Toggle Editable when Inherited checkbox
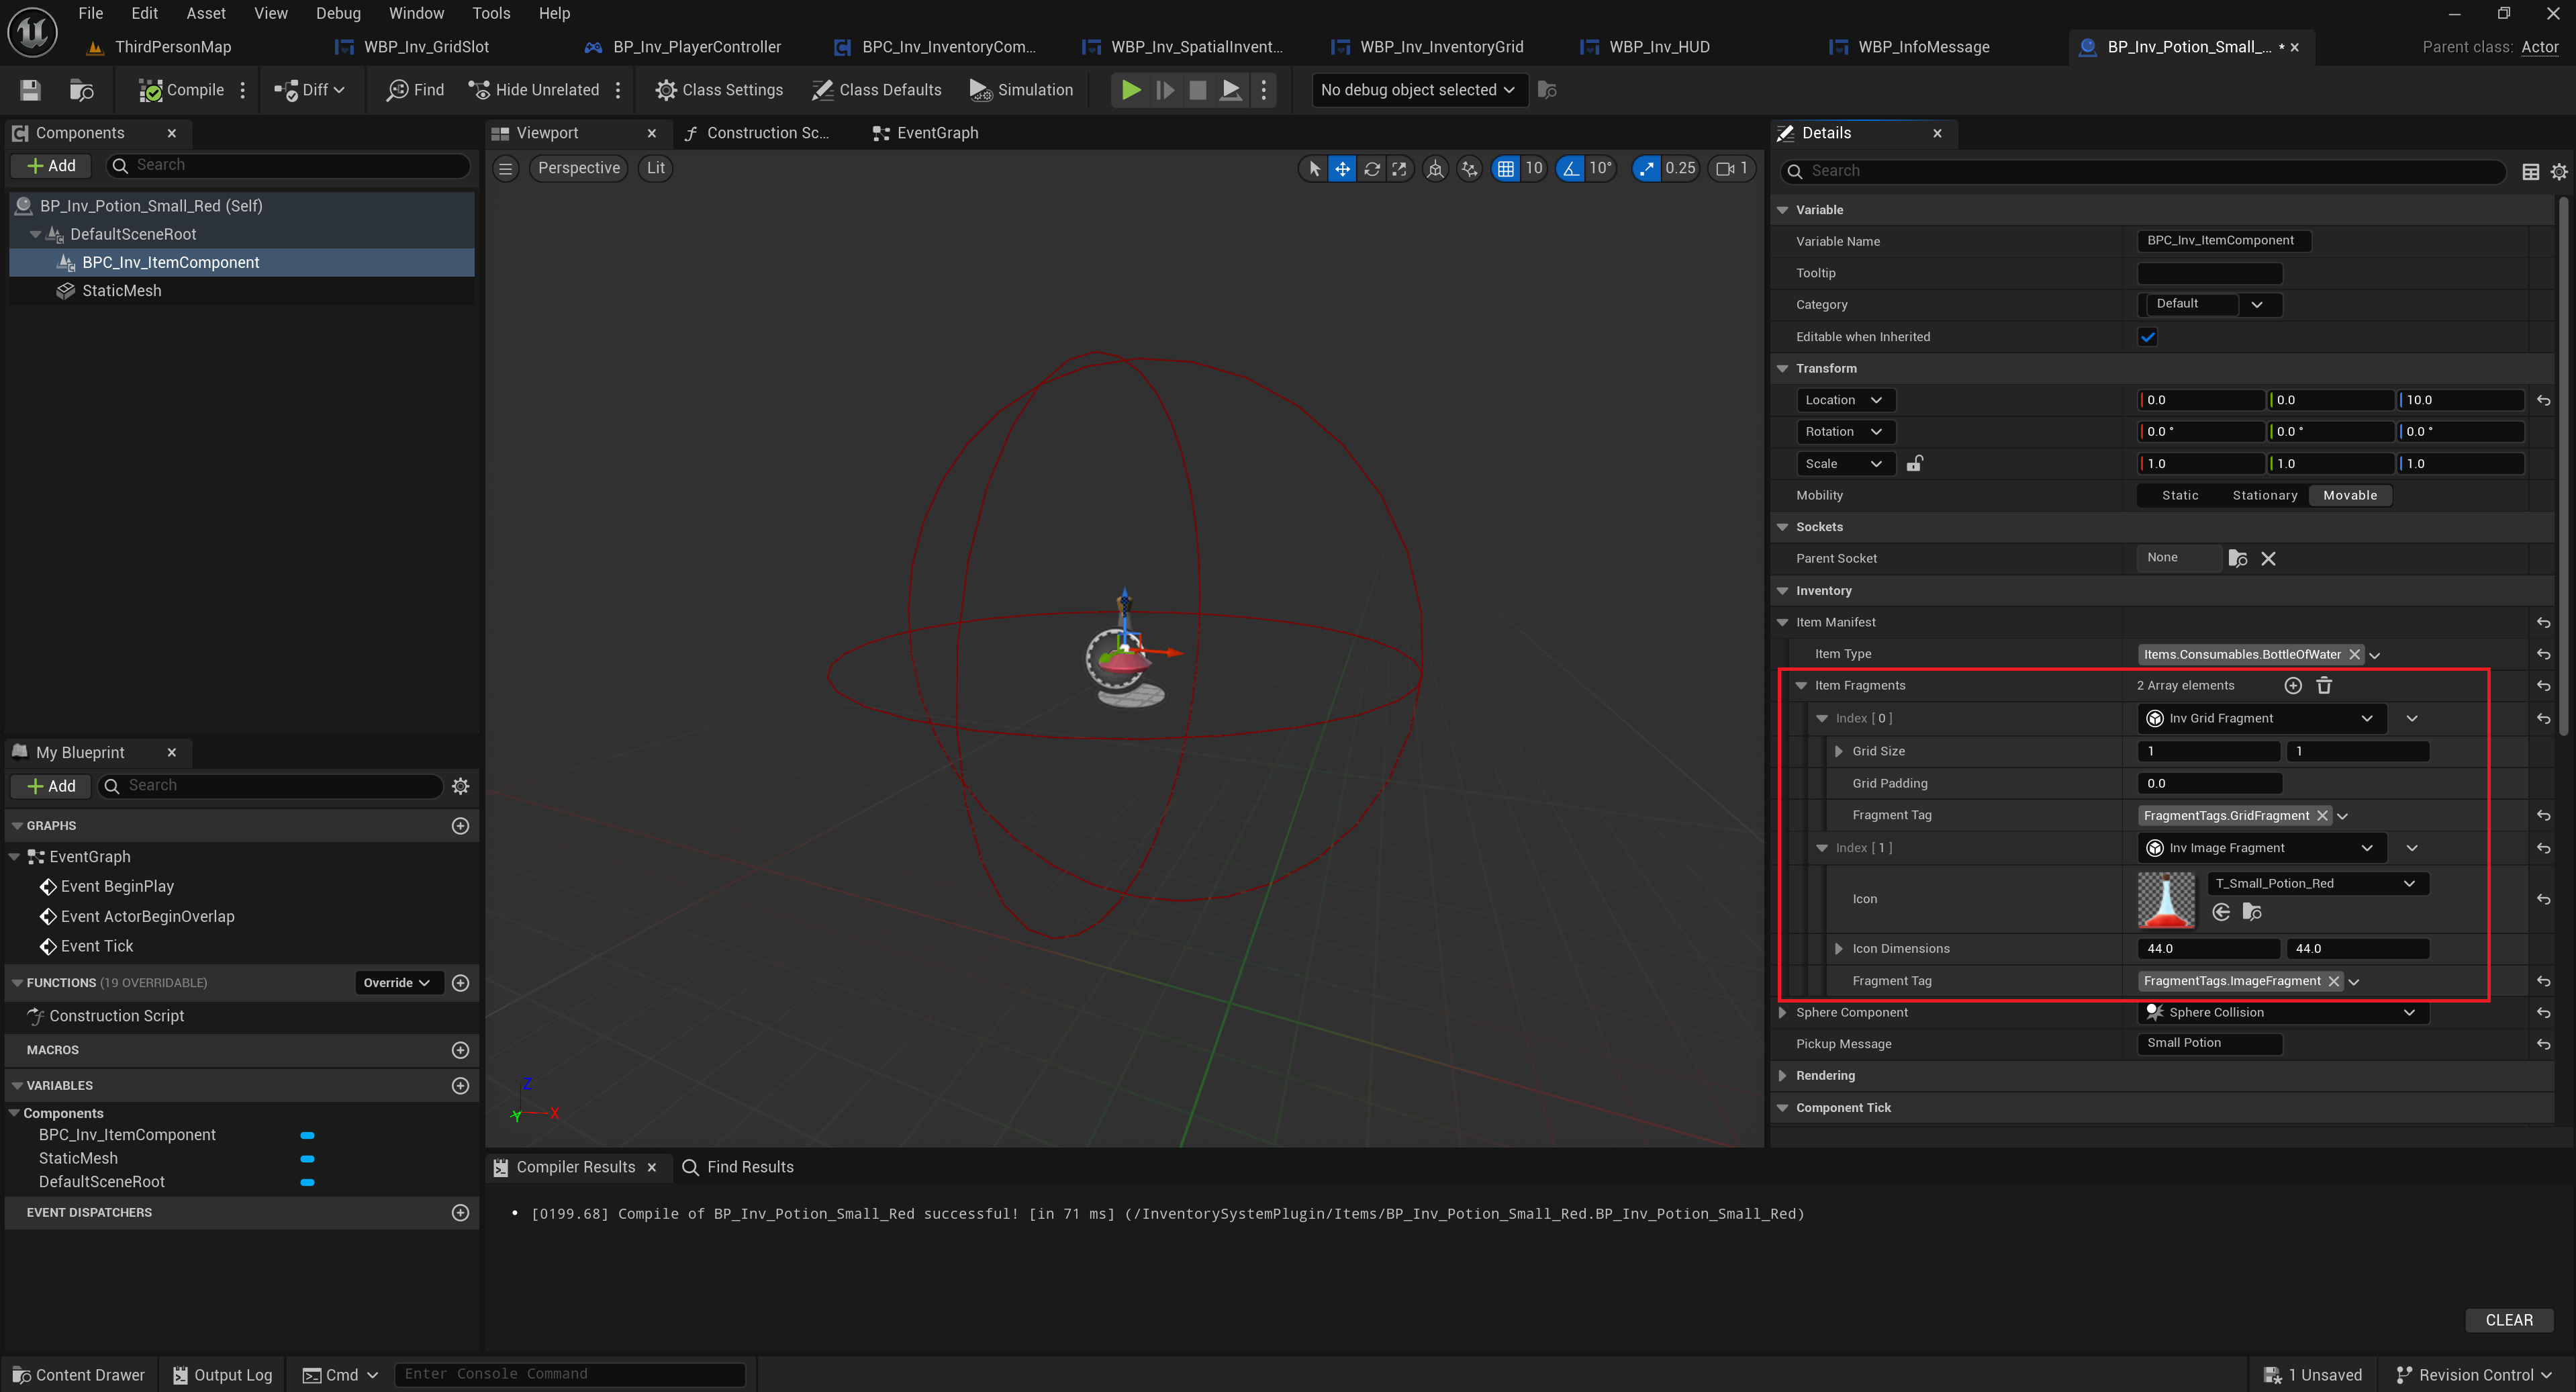This screenshot has height=1392, width=2576. [x=2147, y=337]
